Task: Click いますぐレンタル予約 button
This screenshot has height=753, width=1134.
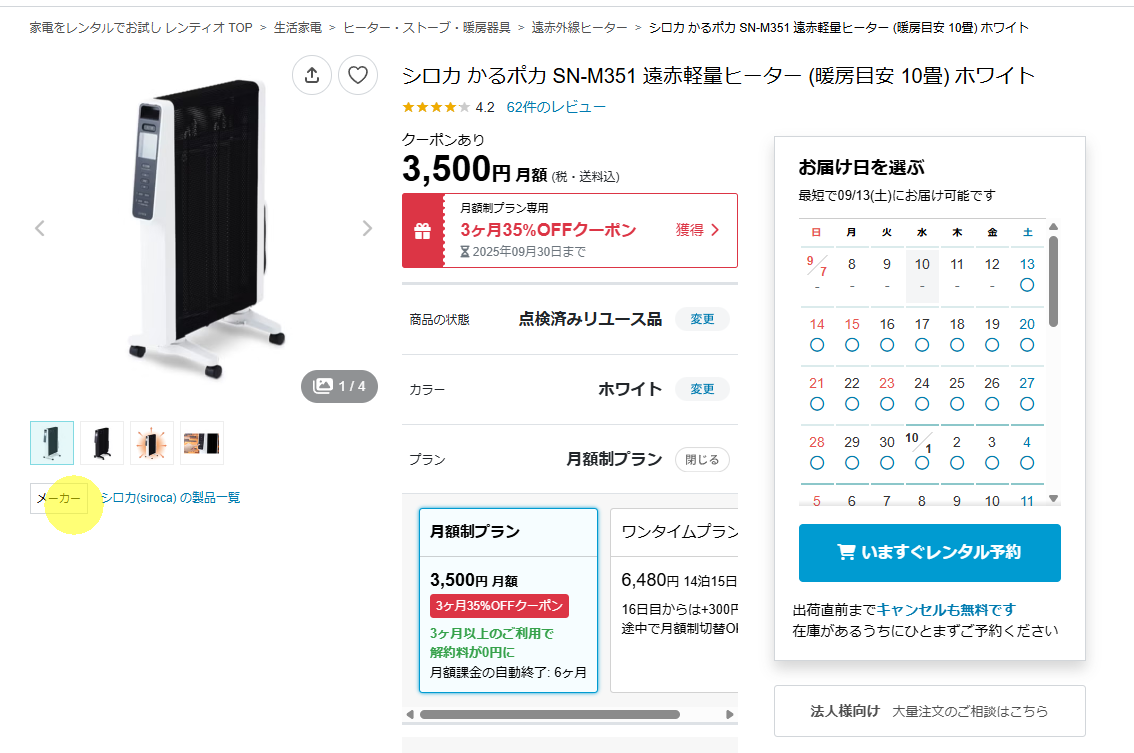Action: click(x=929, y=553)
